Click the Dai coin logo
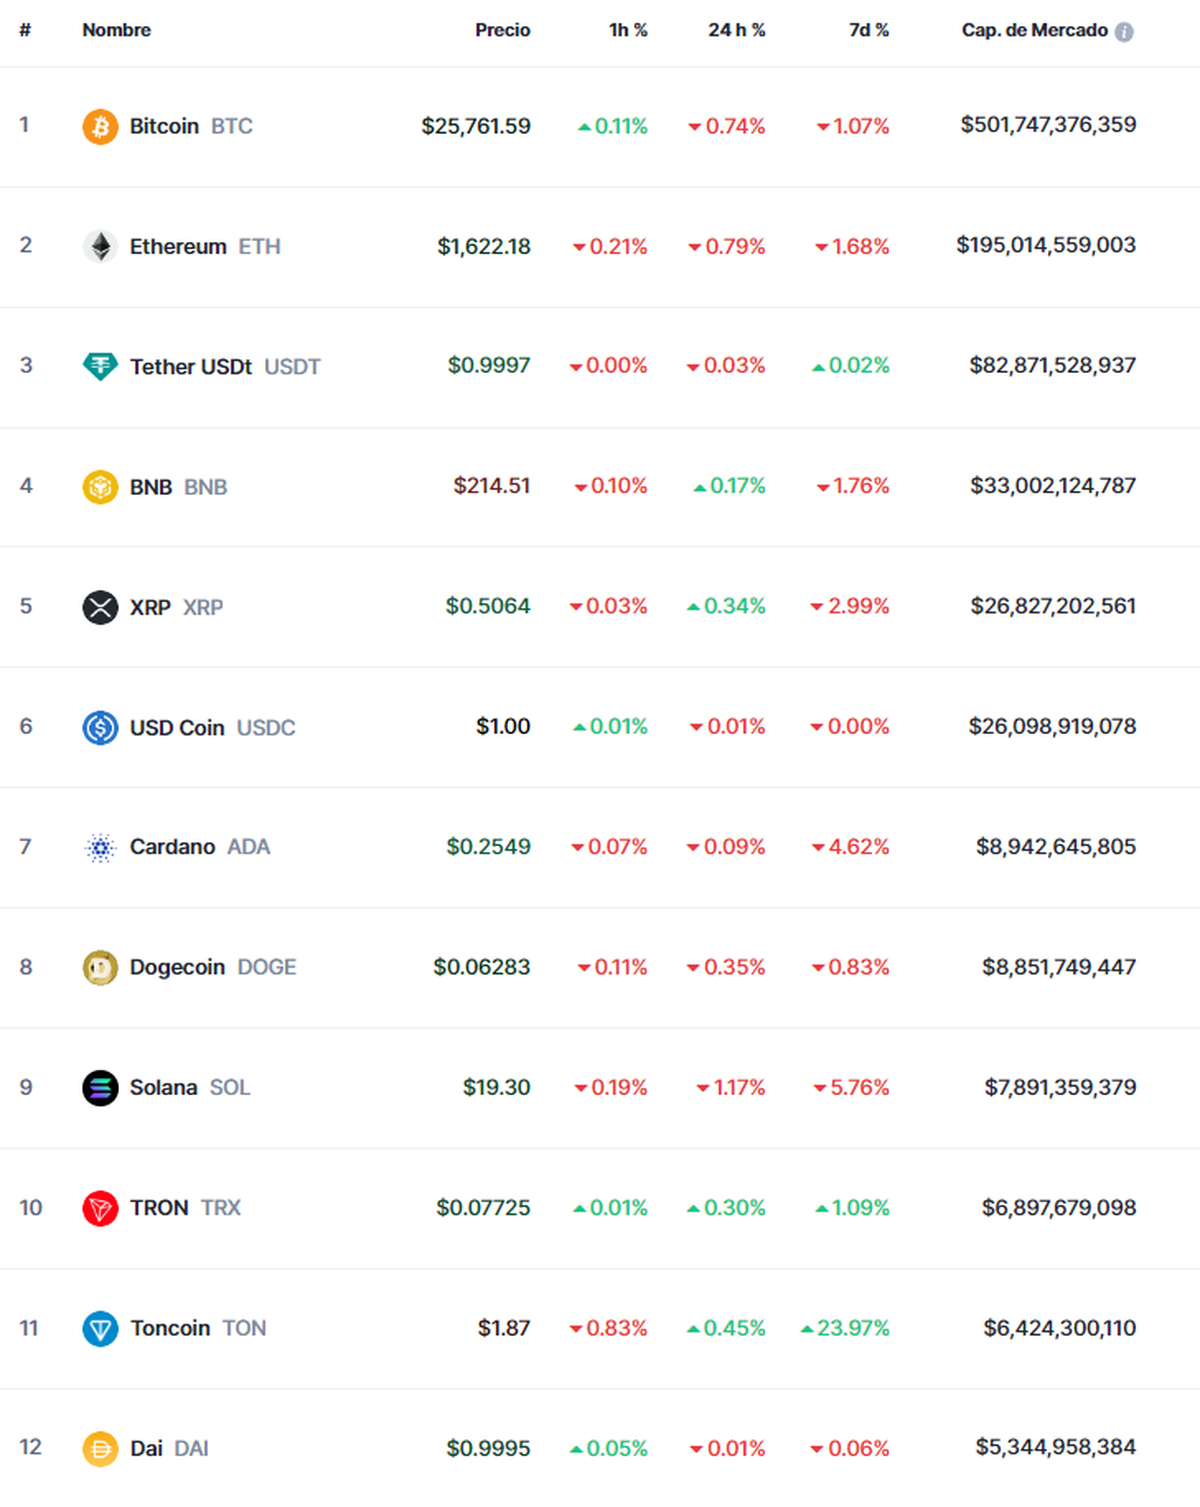This screenshot has width=1200, height=1507. pos(100,1448)
